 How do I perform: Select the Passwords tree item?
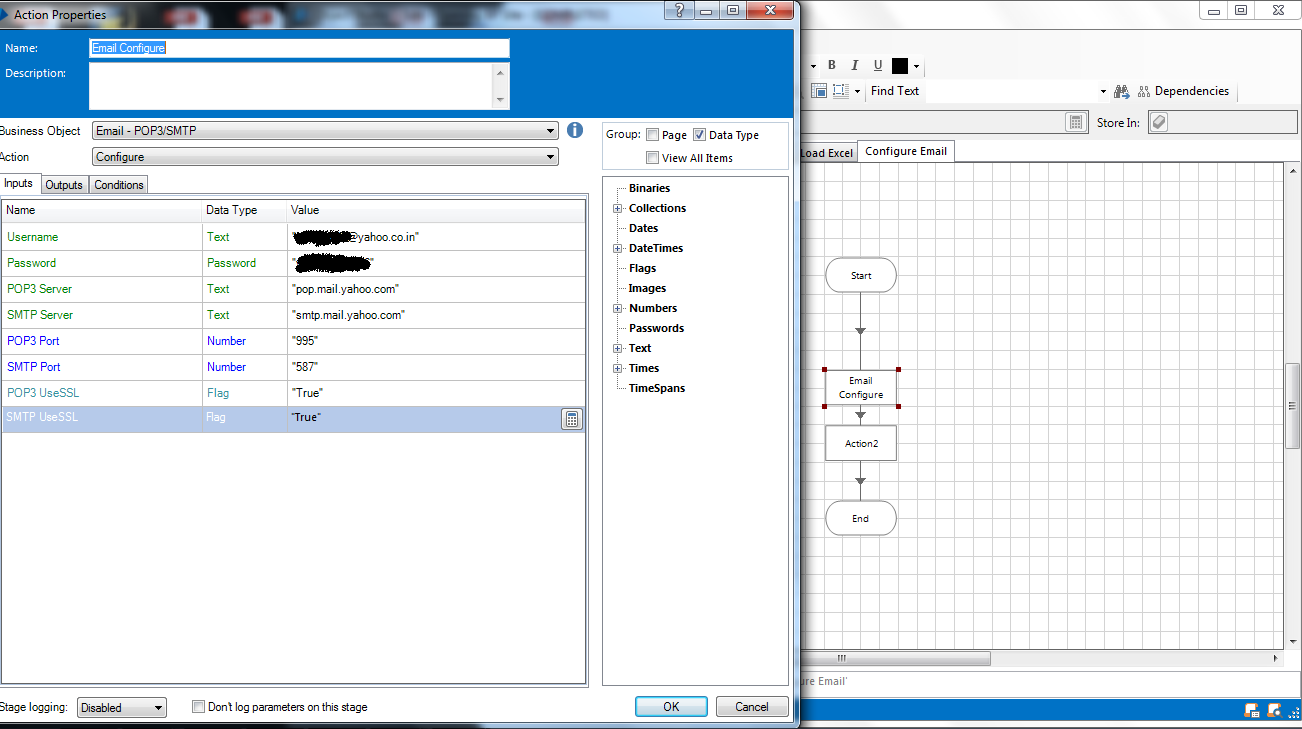pos(656,328)
